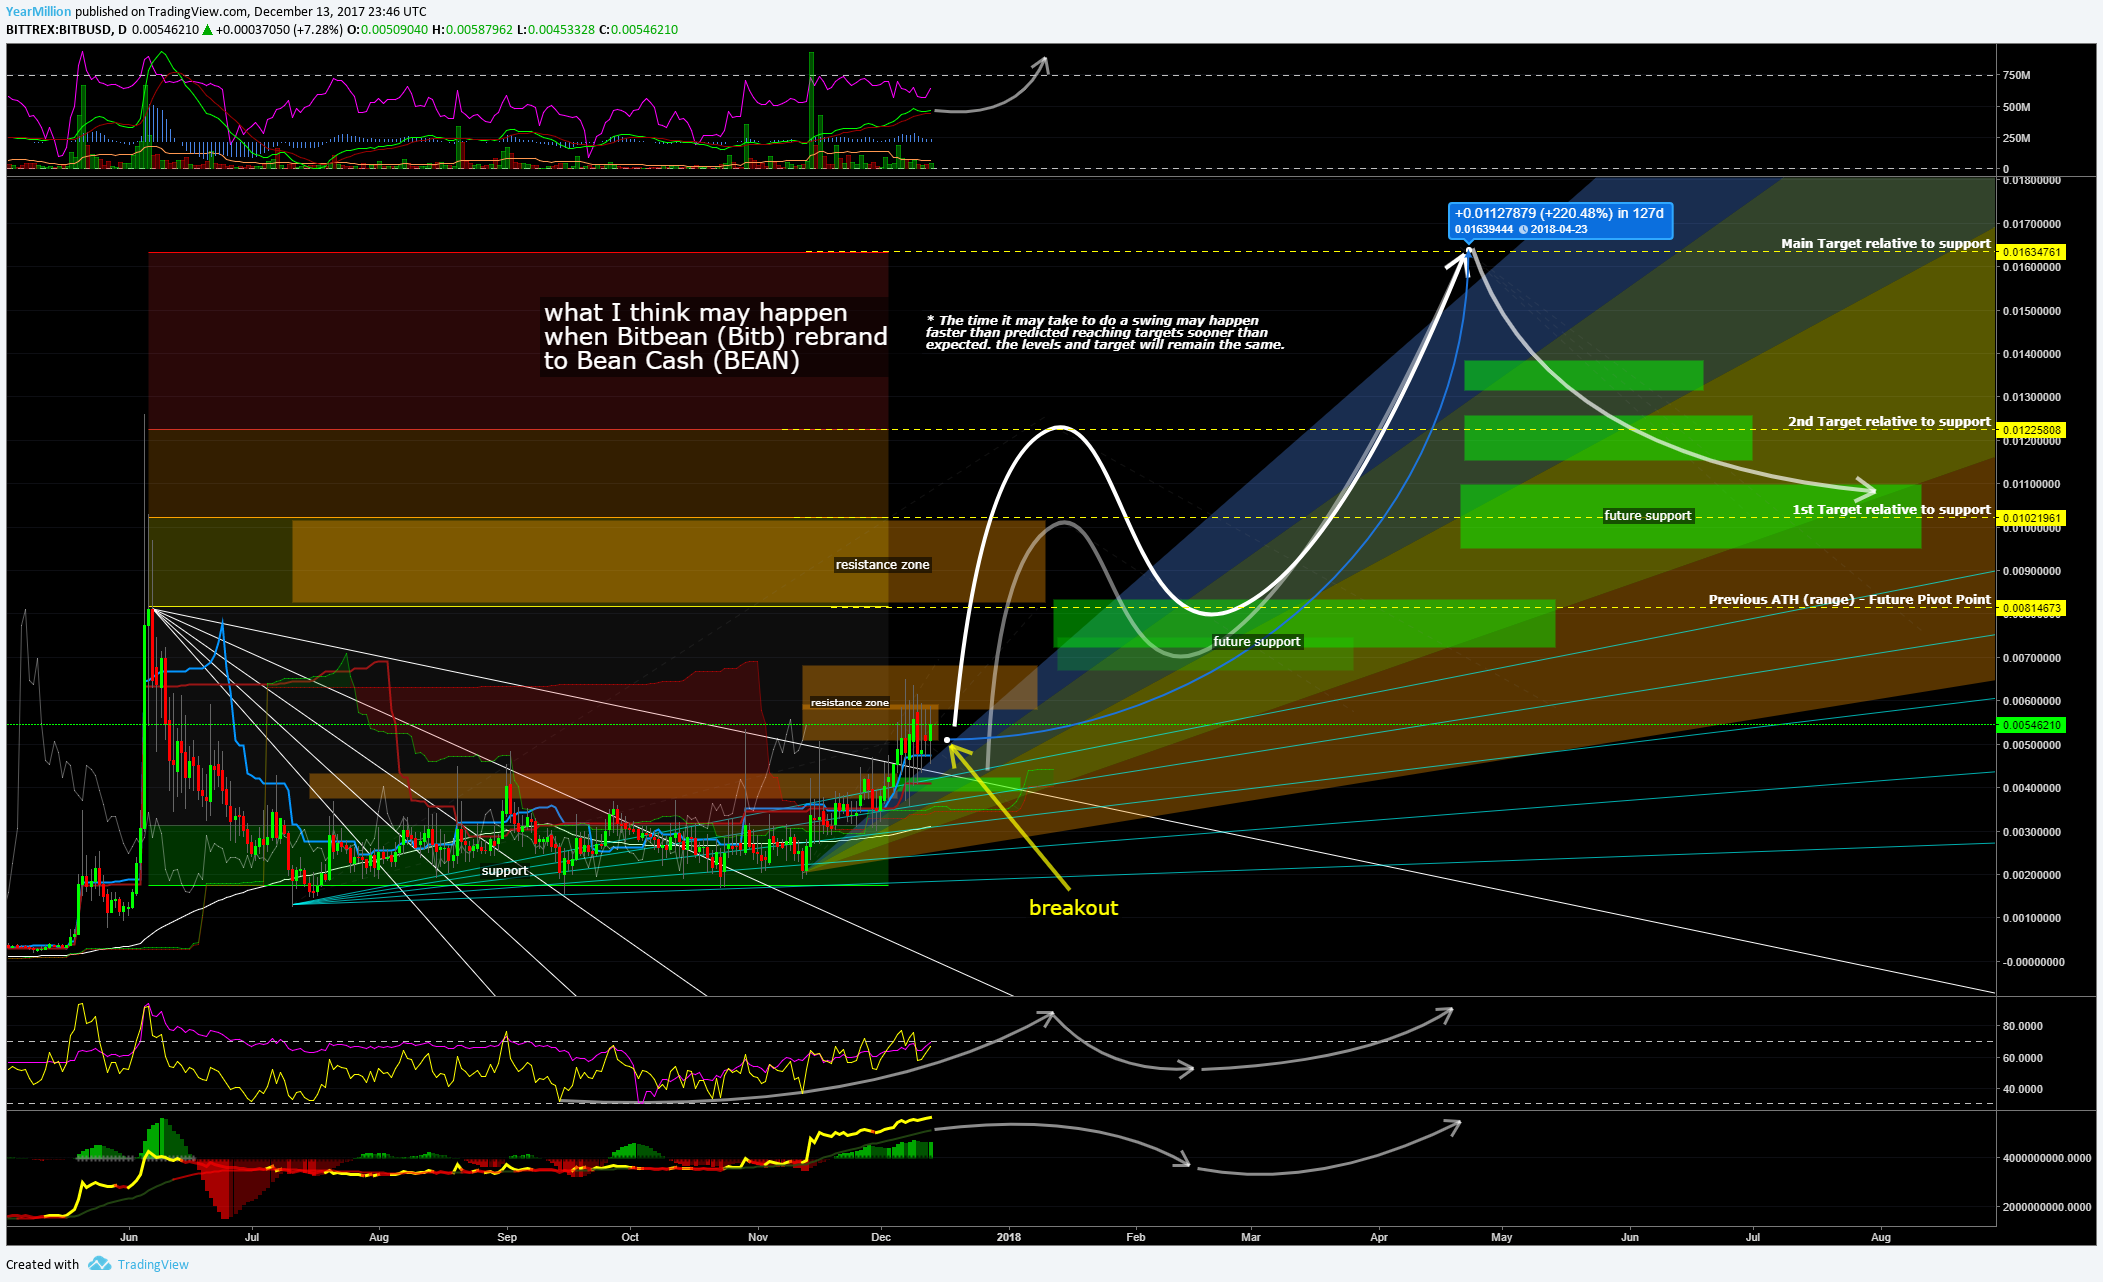2103x1282 pixels.
Task: Click the 'Created with' footer text
Action: pos(42,1264)
